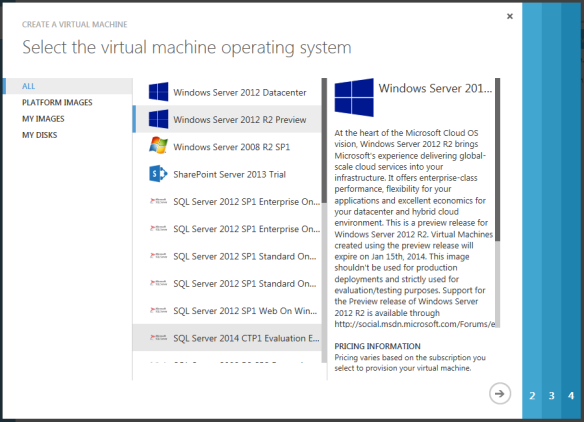Click the PRICING INFORMATION heading
Viewport: 584px width, 422px height.
[377, 346]
